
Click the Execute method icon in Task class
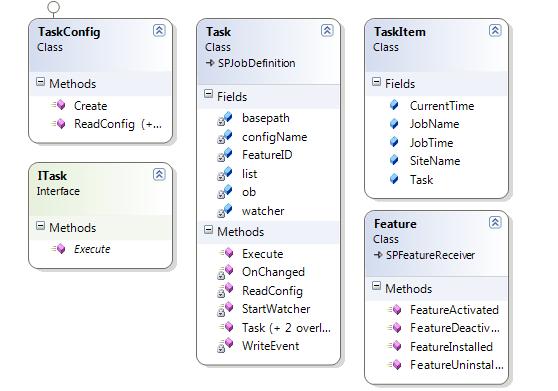[x=227, y=253]
